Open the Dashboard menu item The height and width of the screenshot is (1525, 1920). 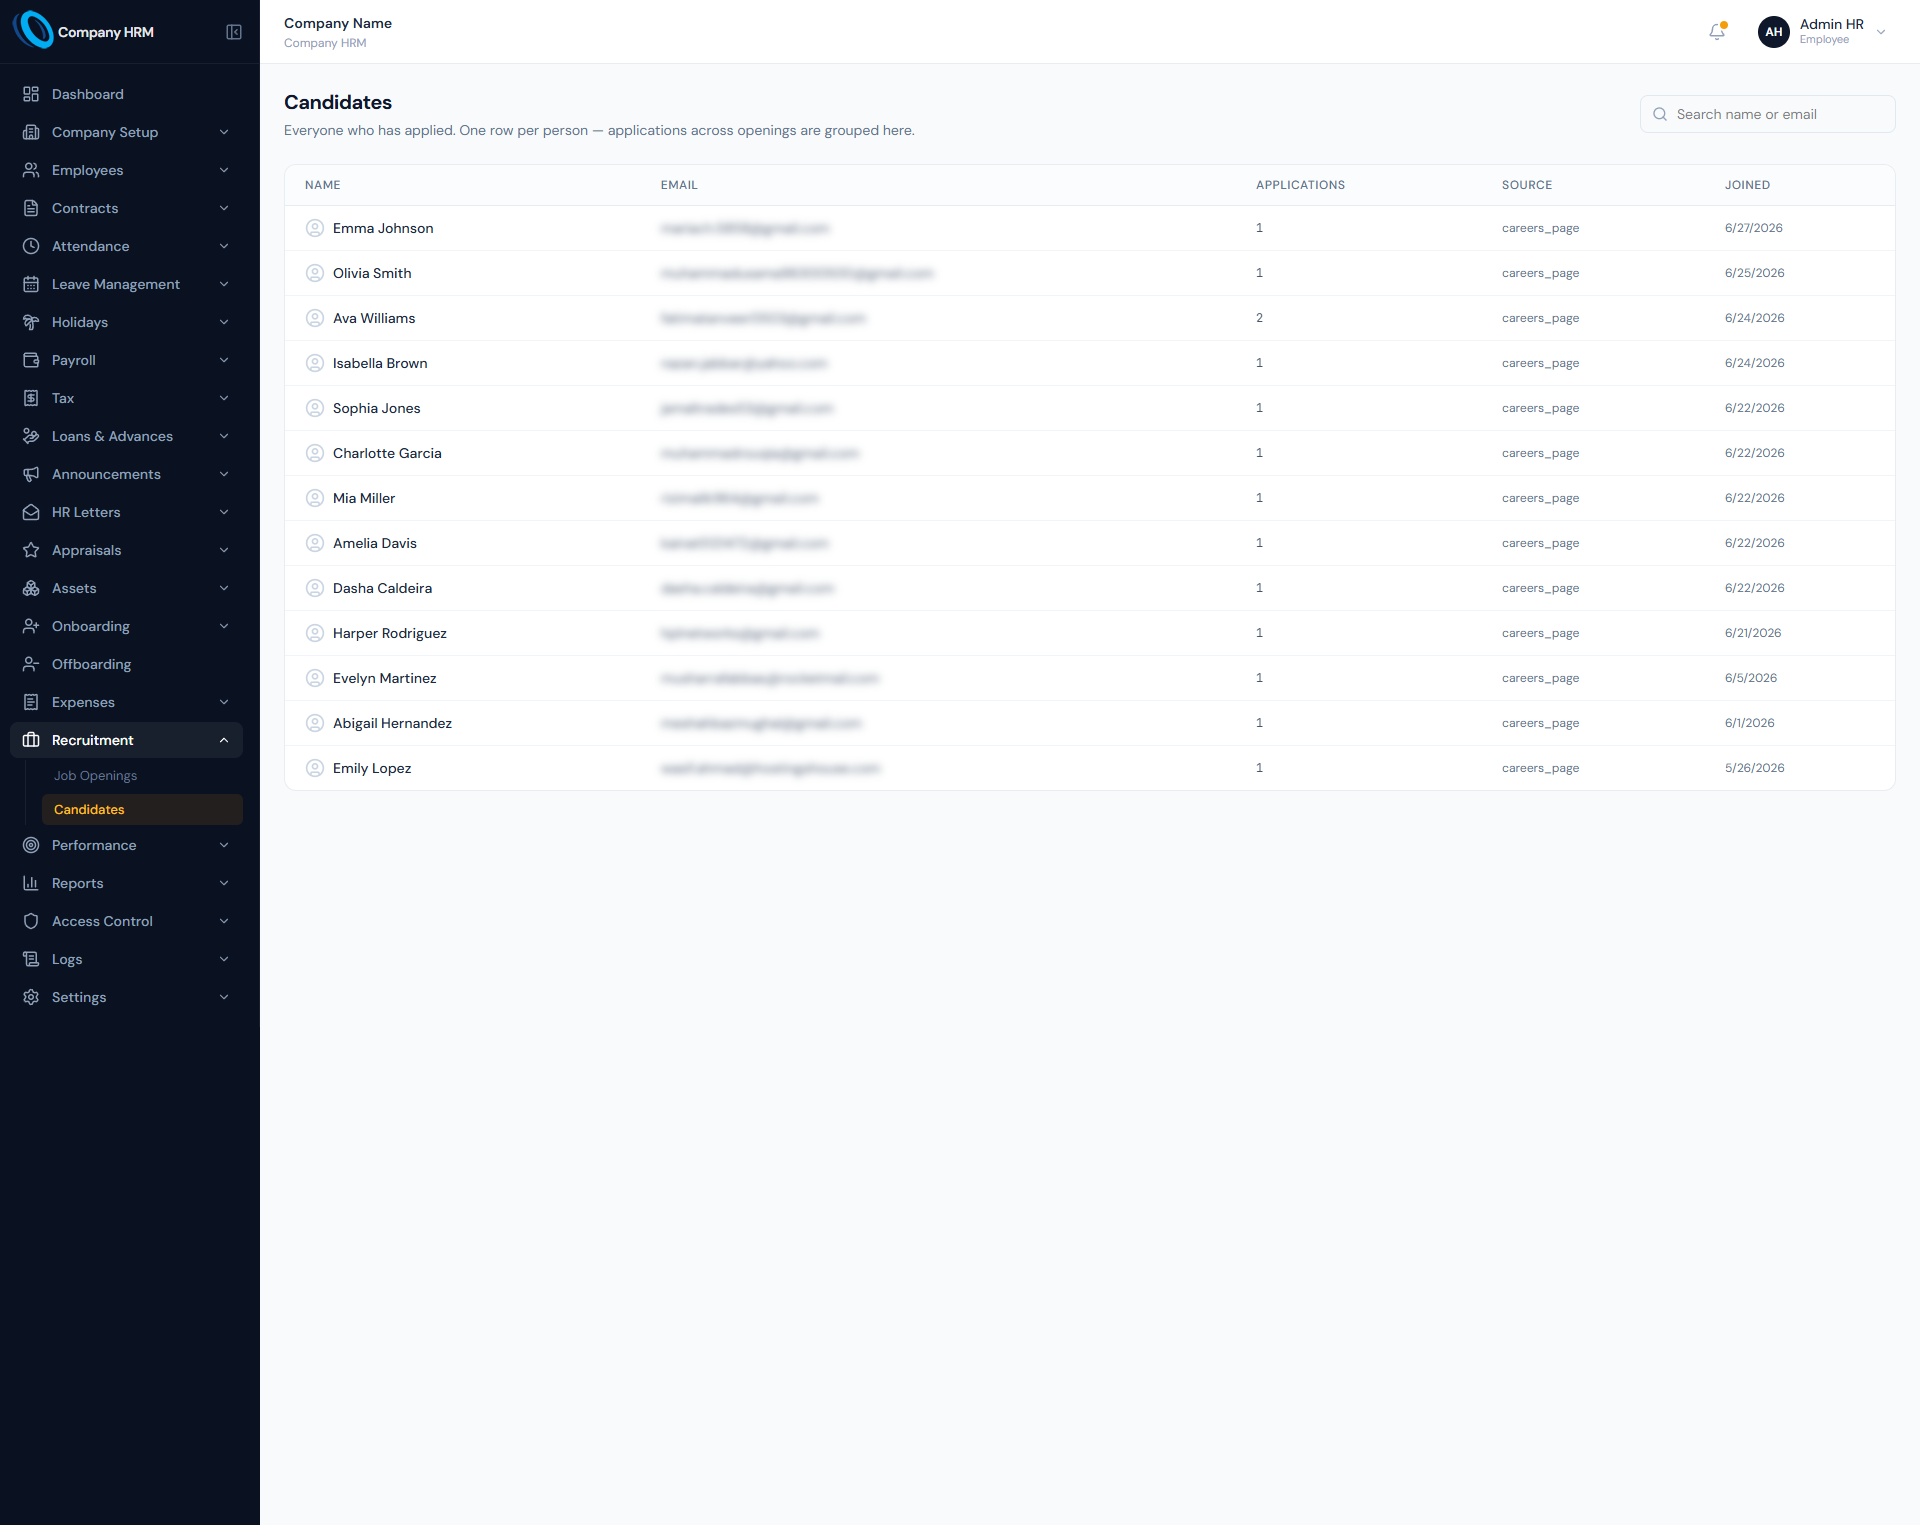(126, 94)
